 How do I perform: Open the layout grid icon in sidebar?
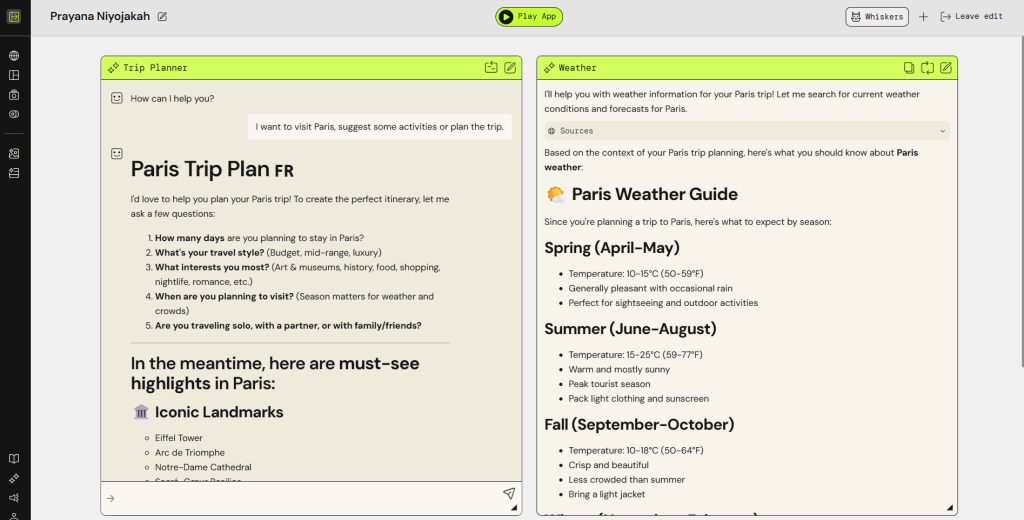click(14, 75)
